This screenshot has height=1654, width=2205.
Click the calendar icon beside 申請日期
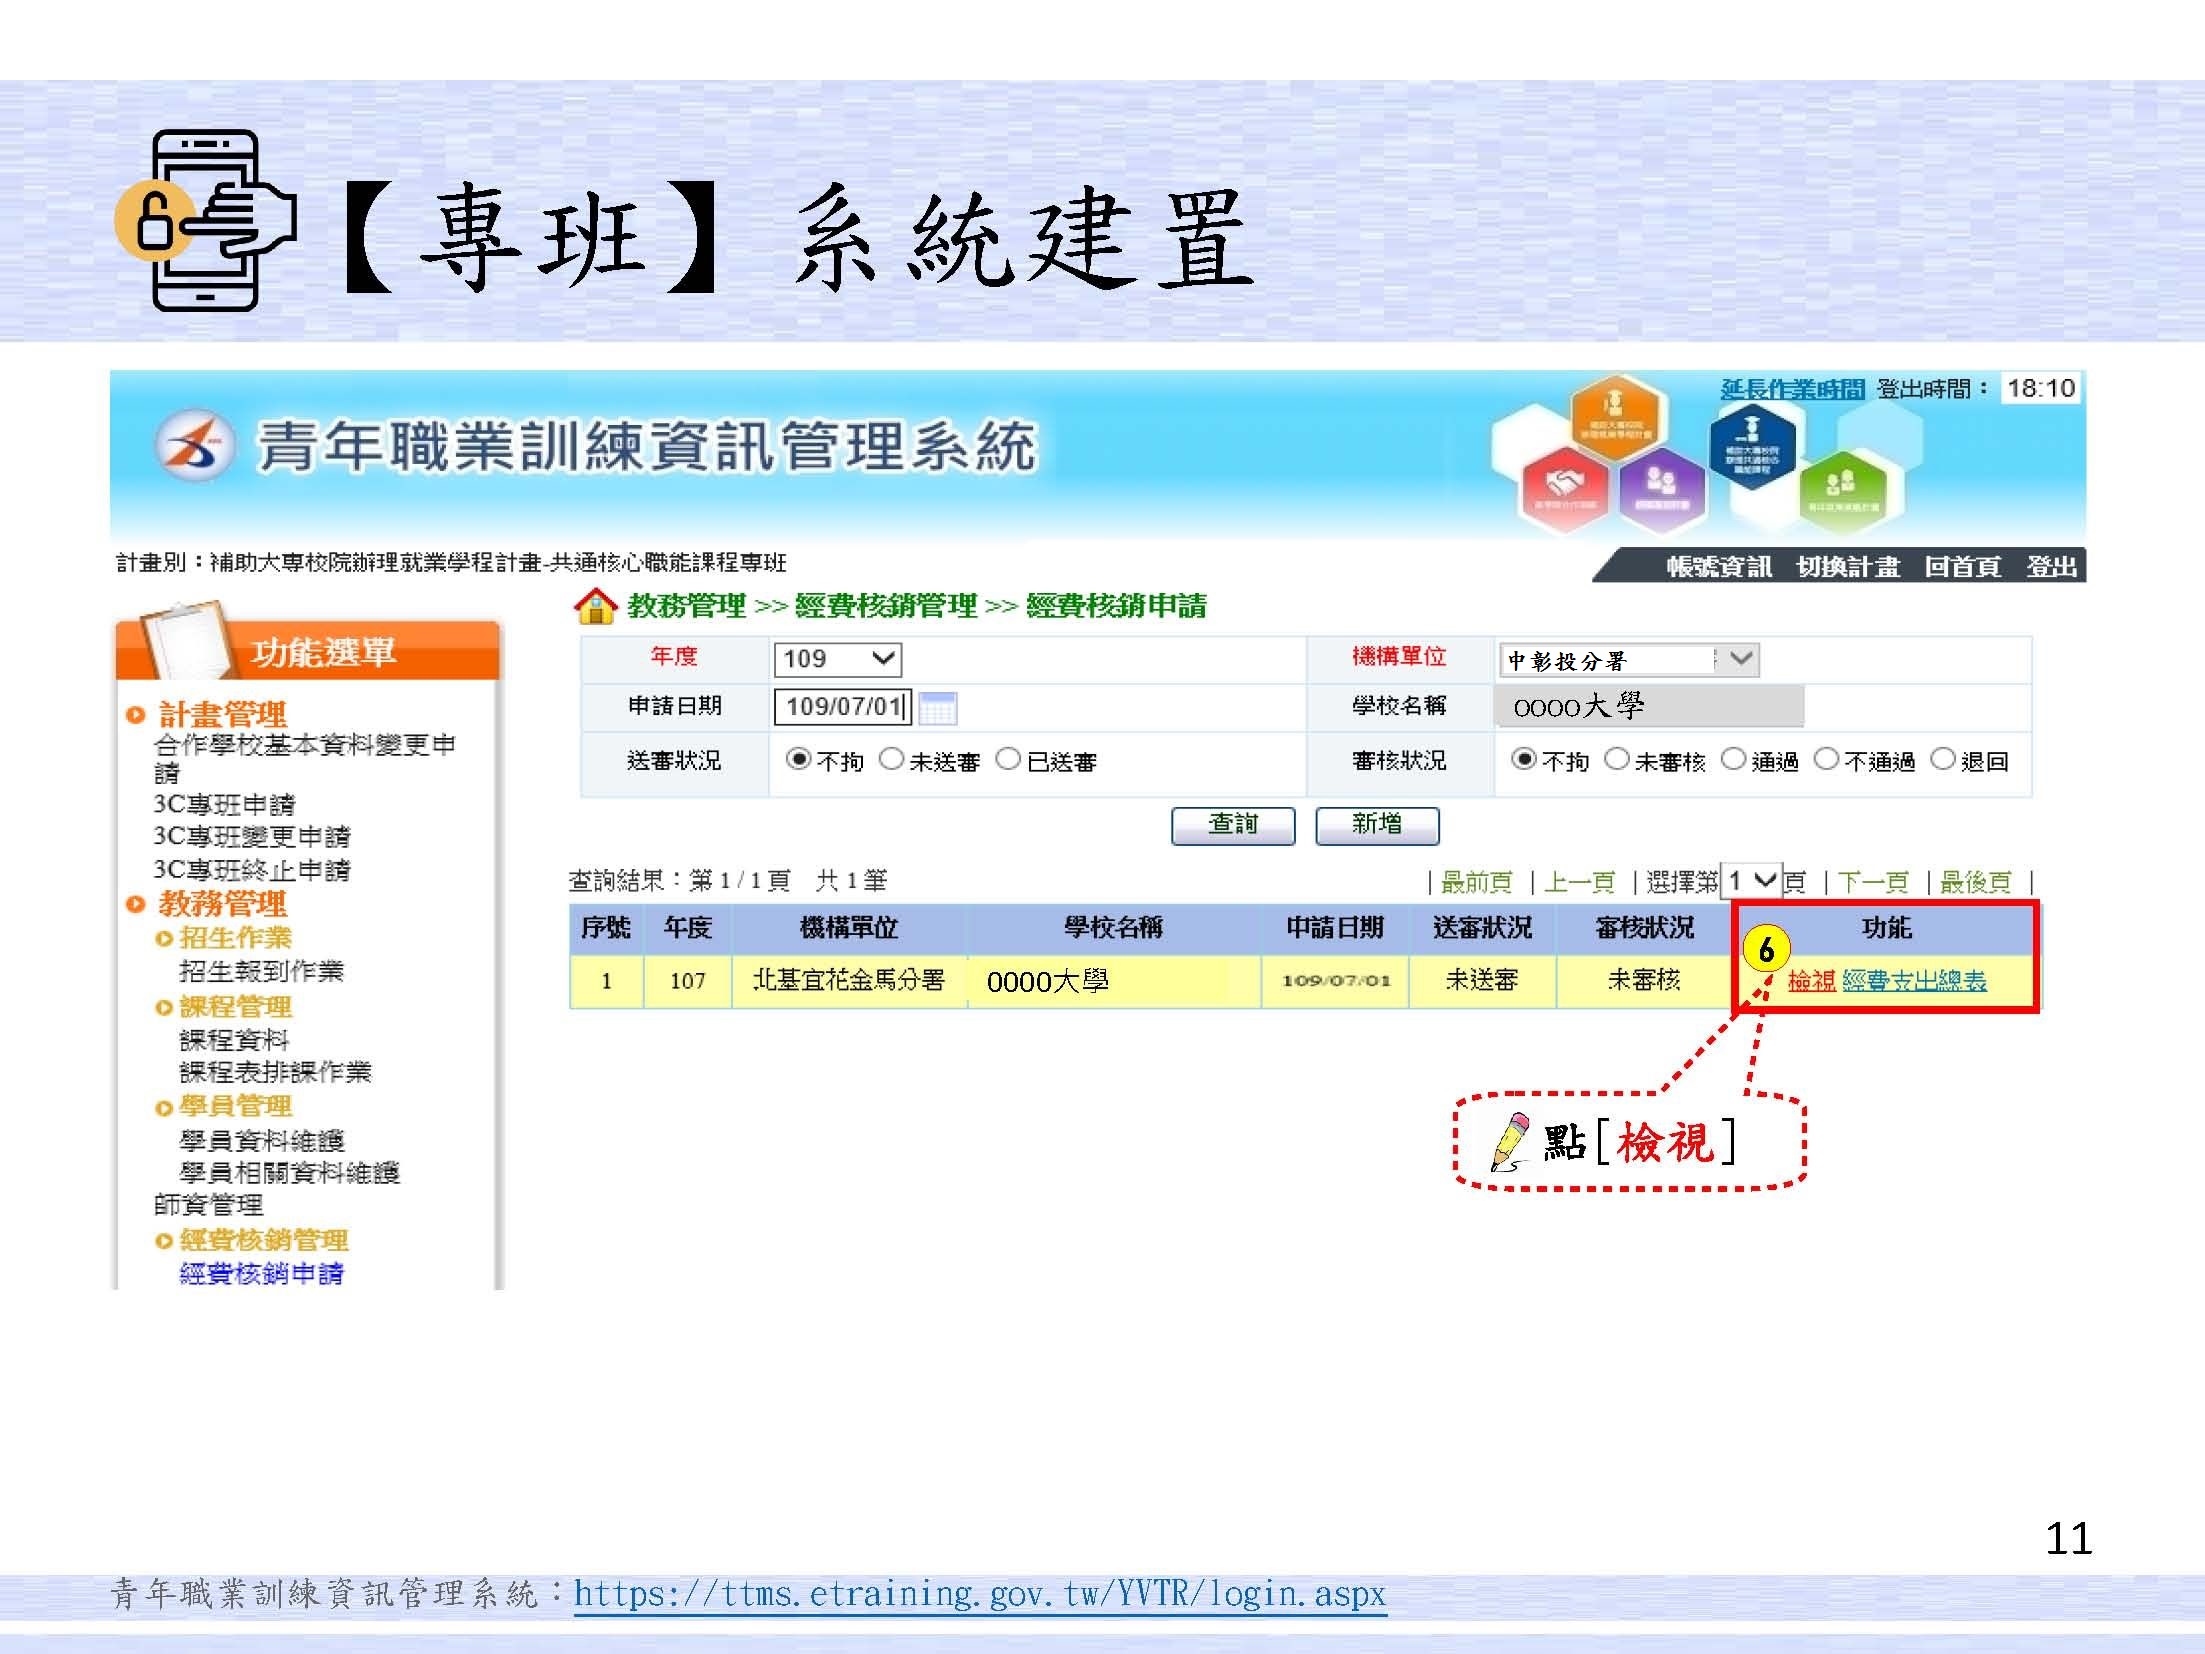pos(937,708)
